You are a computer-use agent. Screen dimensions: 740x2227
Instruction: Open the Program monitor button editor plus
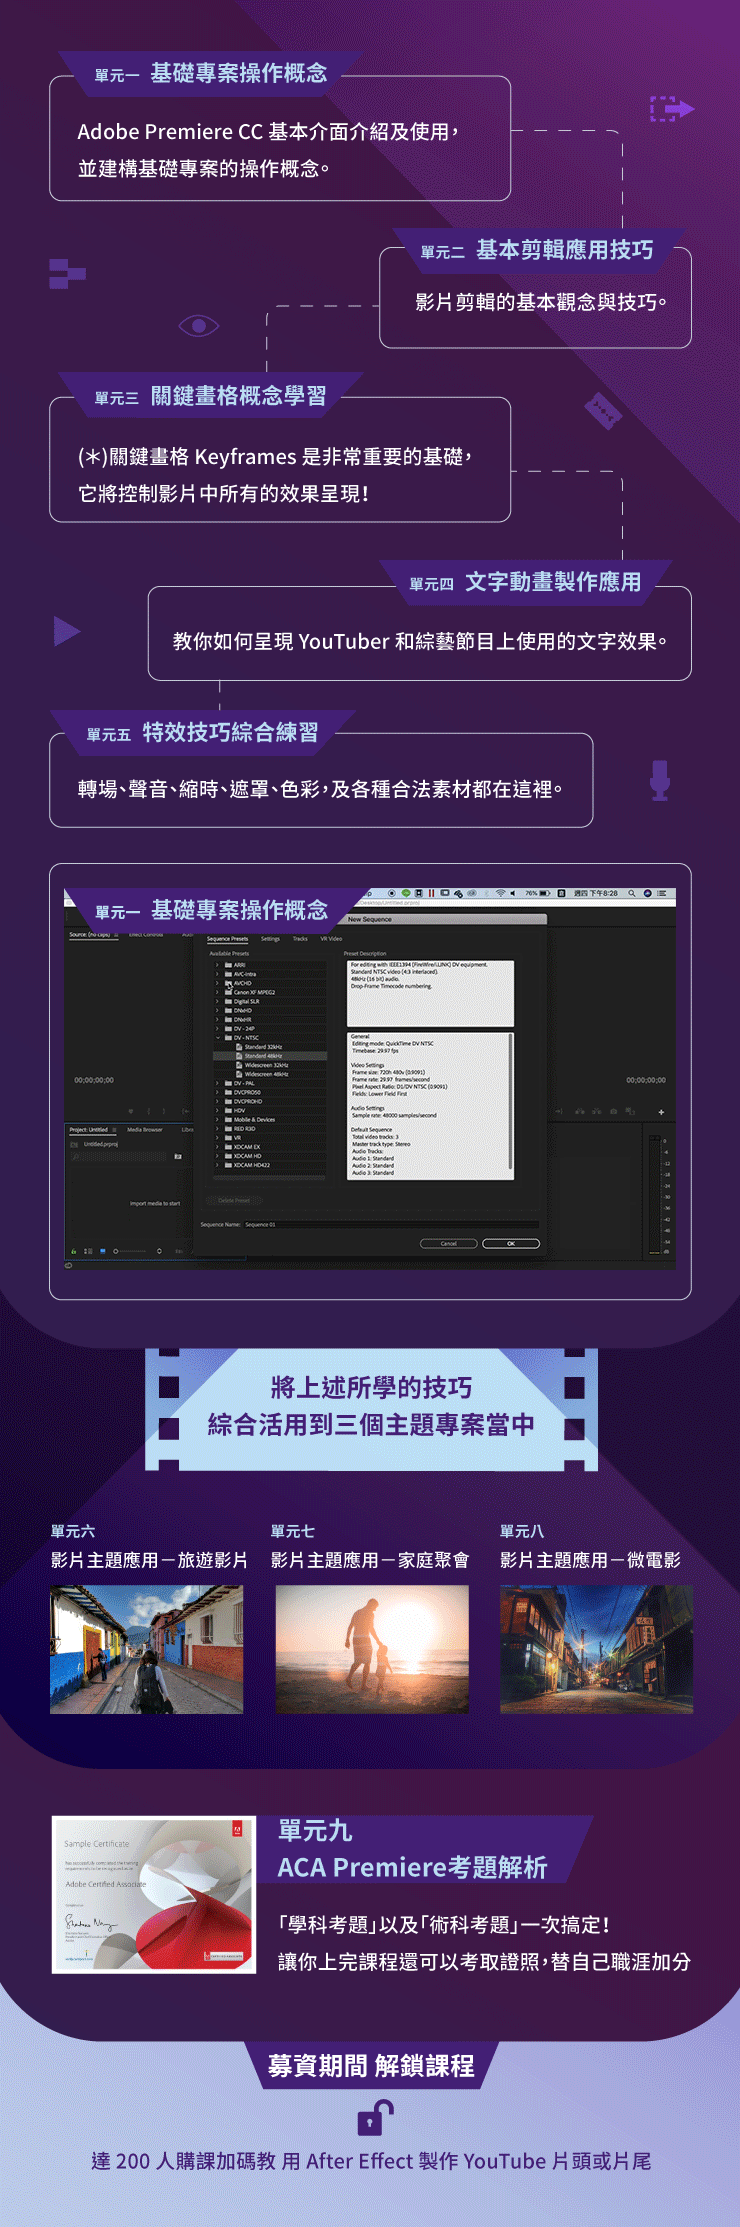[661, 1111]
